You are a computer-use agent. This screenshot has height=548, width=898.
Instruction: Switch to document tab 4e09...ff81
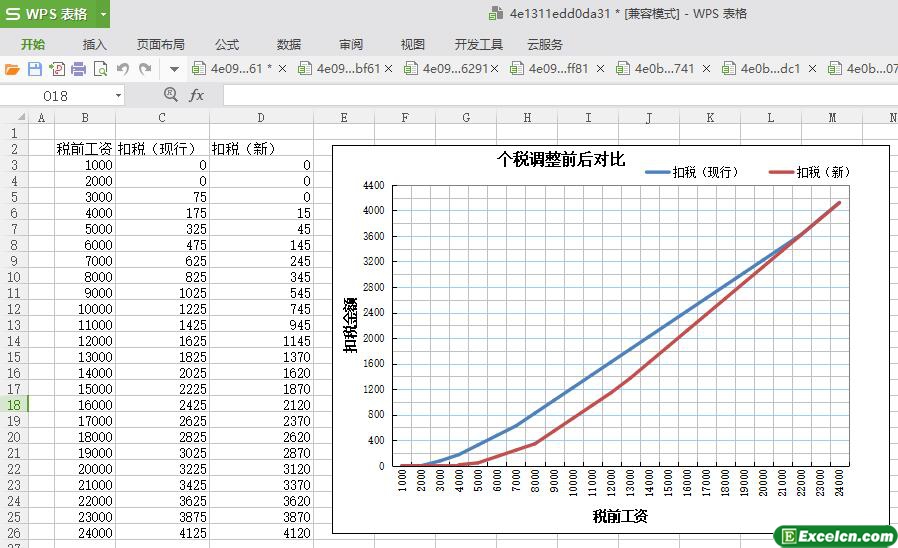(549, 69)
